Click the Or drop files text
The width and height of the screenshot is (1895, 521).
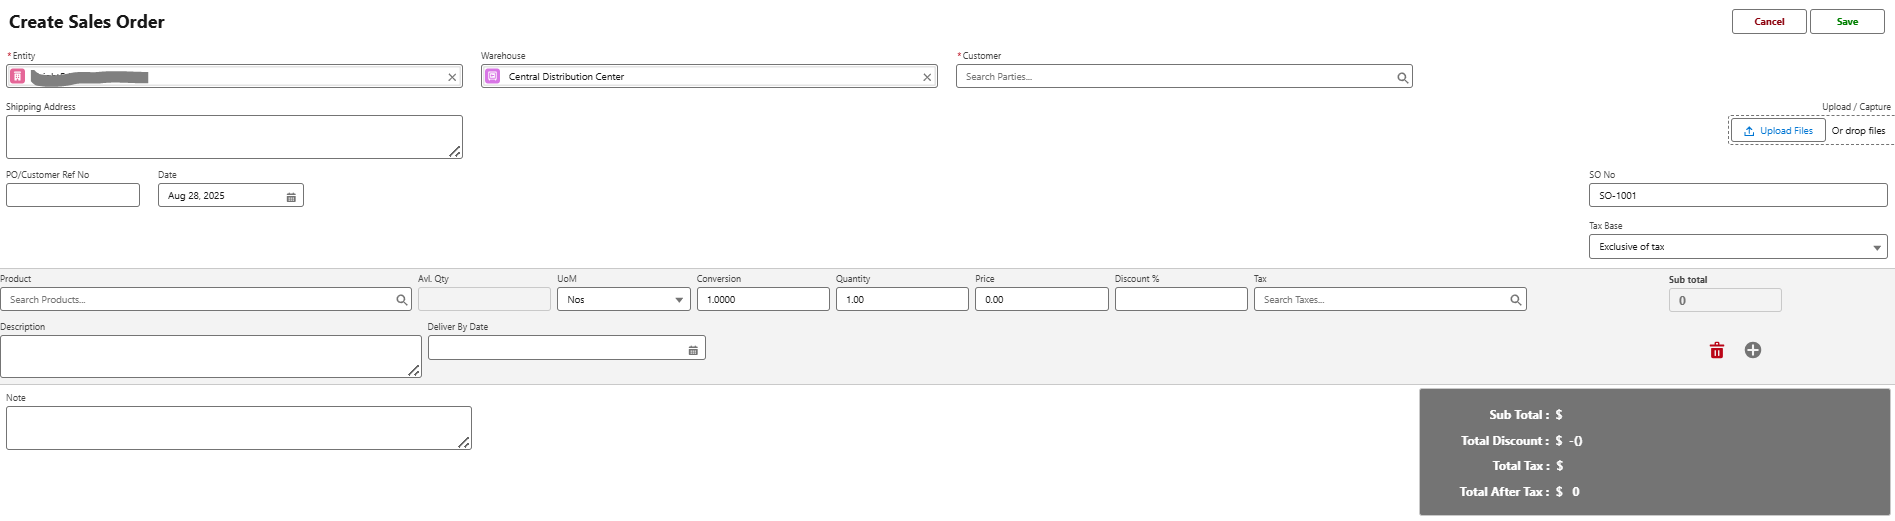1858,131
